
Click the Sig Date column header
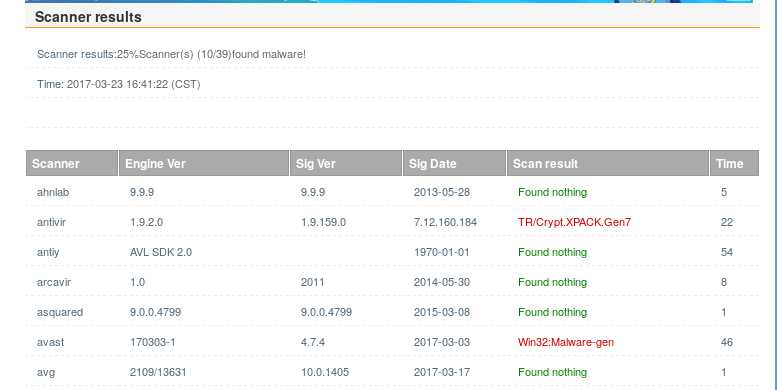tap(454, 164)
